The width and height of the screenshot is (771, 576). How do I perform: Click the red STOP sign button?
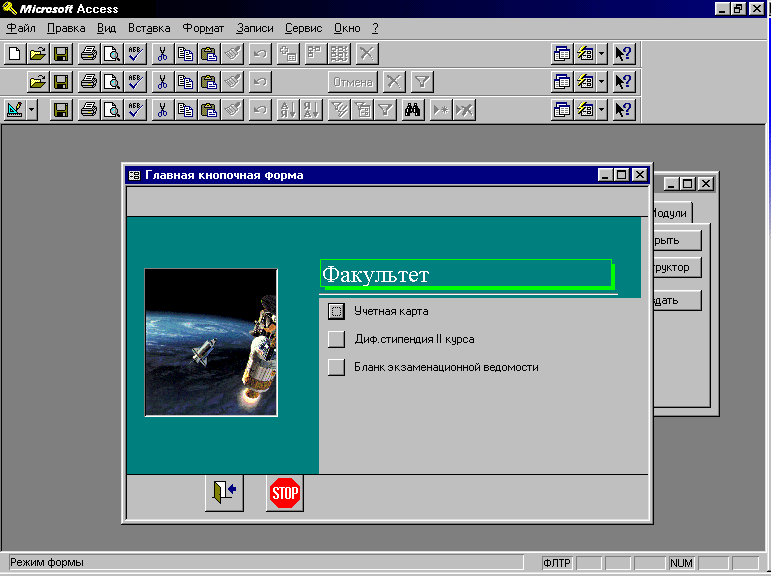coord(285,492)
